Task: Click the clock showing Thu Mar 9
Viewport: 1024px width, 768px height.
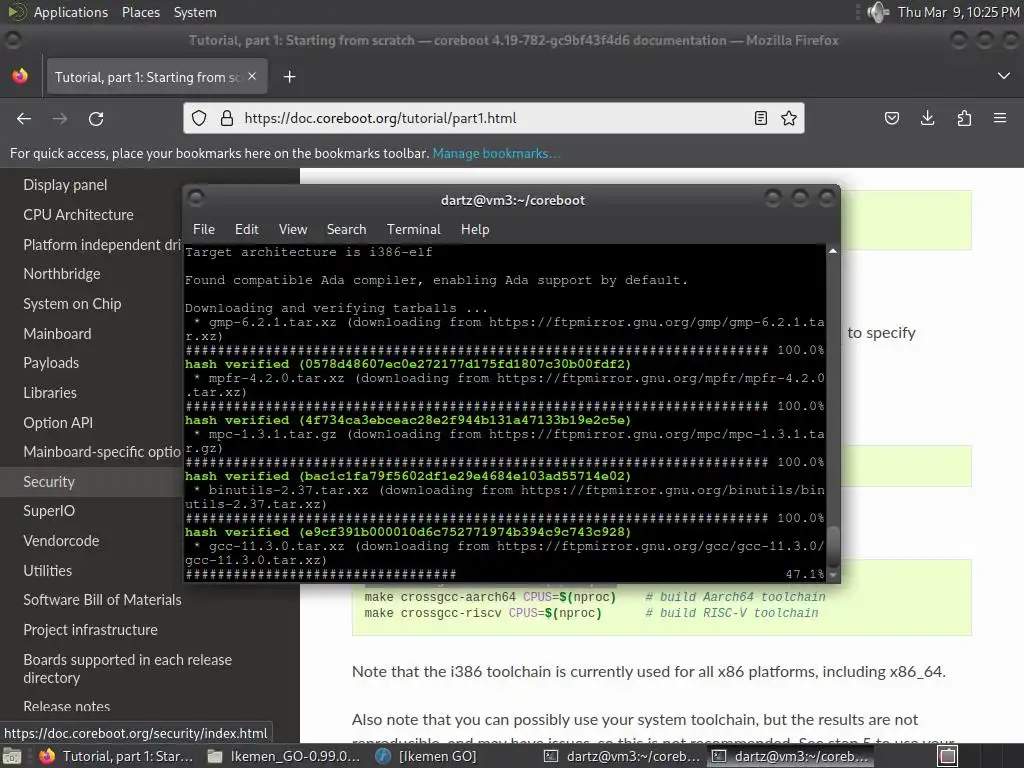Action: click(x=958, y=12)
